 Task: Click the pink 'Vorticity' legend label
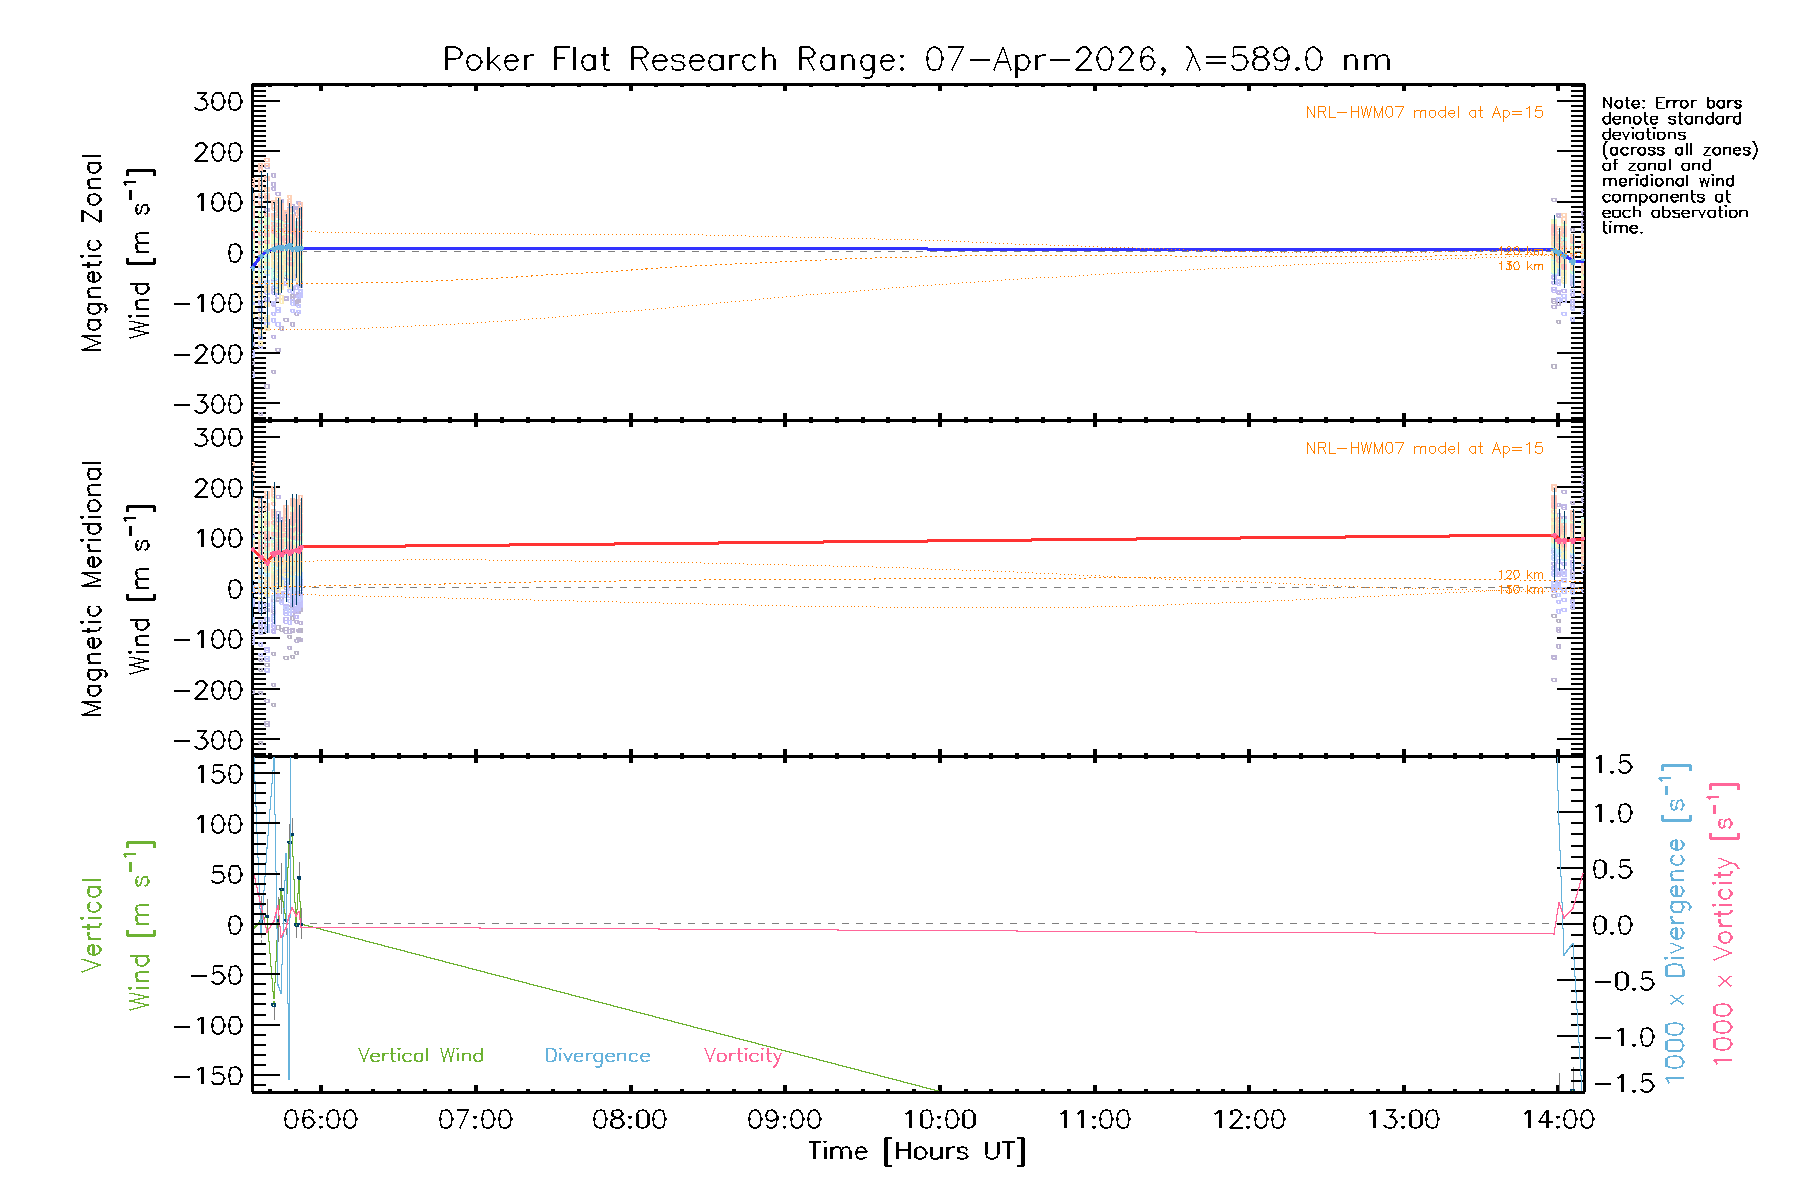click(x=742, y=1056)
